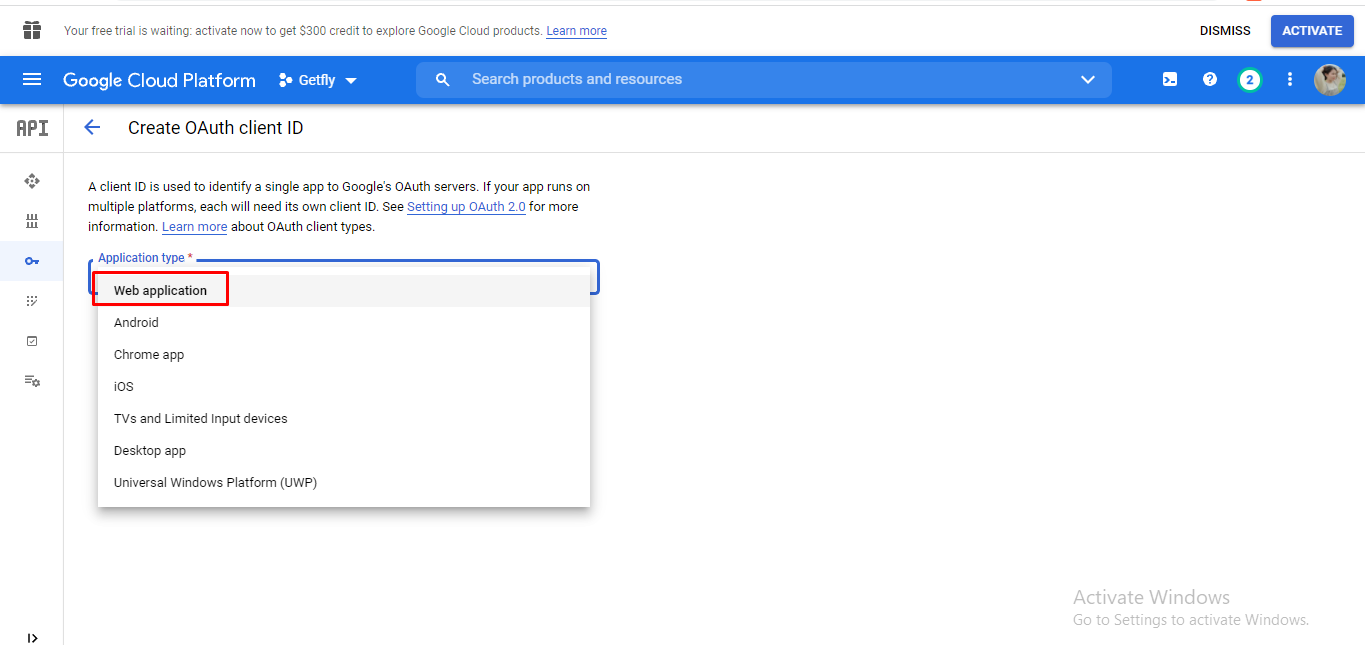Open the Getfly project selector dropdown
This screenshot has width=1365, height=645.
[x=317, y=80]
